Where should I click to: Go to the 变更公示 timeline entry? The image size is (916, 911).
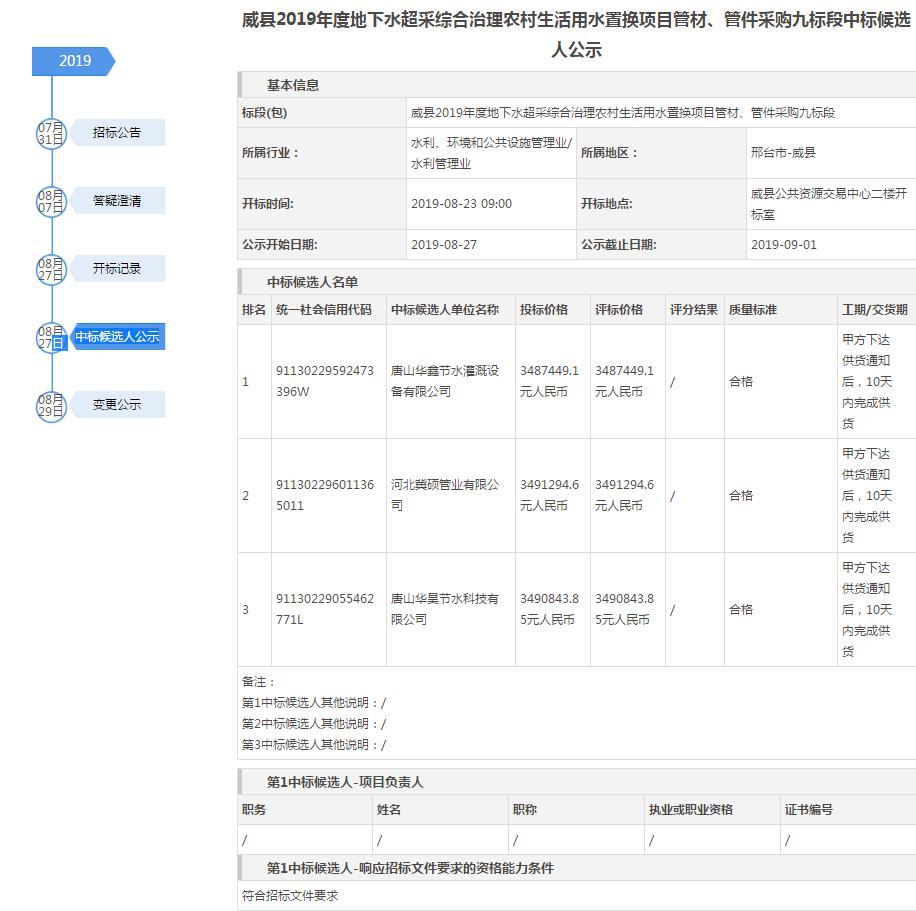tap(117, 405)
